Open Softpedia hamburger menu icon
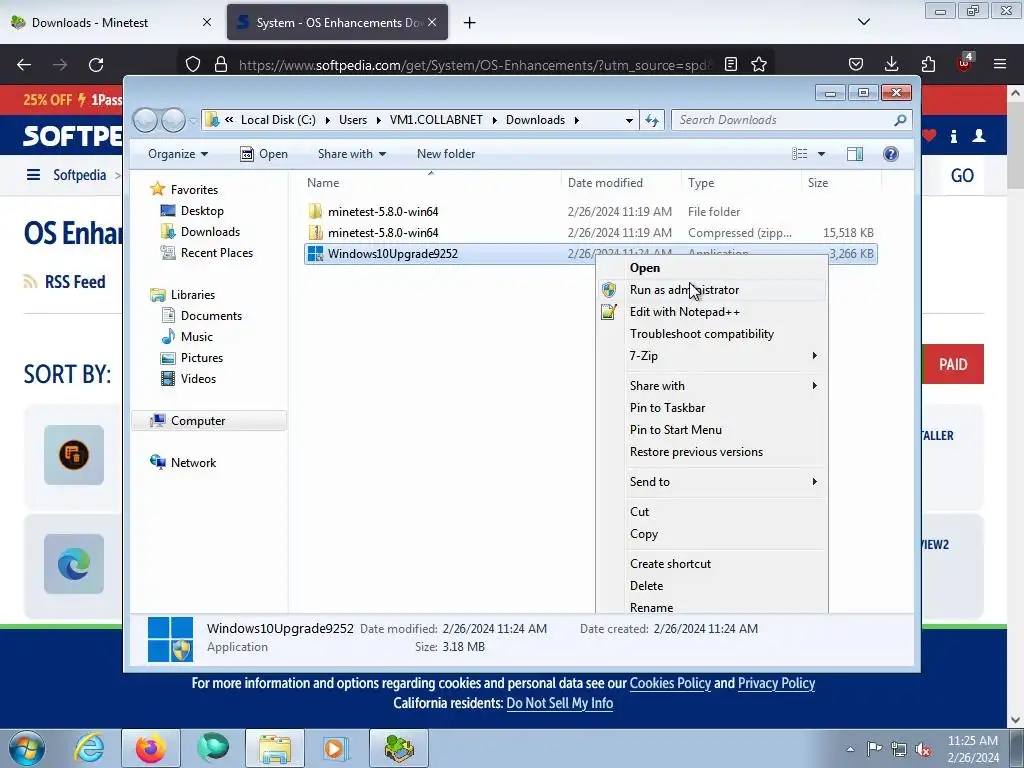Screen dimensions: 1024x768 click(33, 175)
